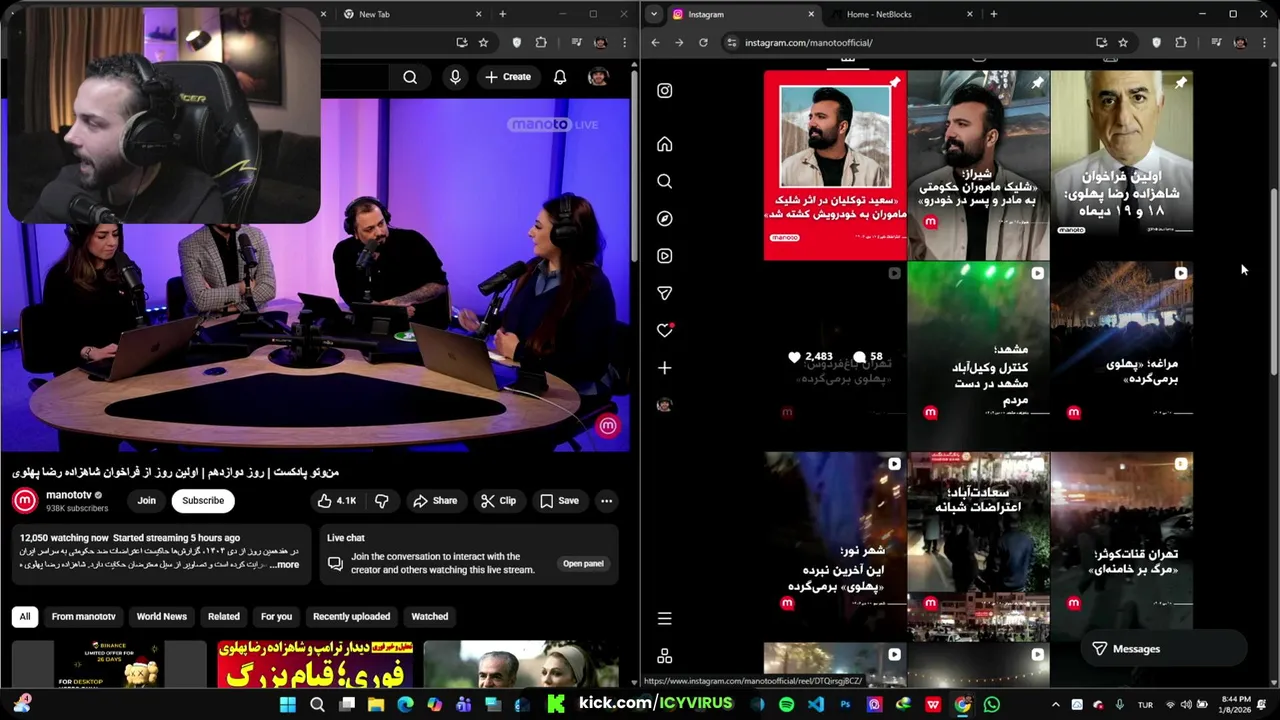Show hidden system tray icons chevron
This screenshot has width=1280, height=720.
1055,705
